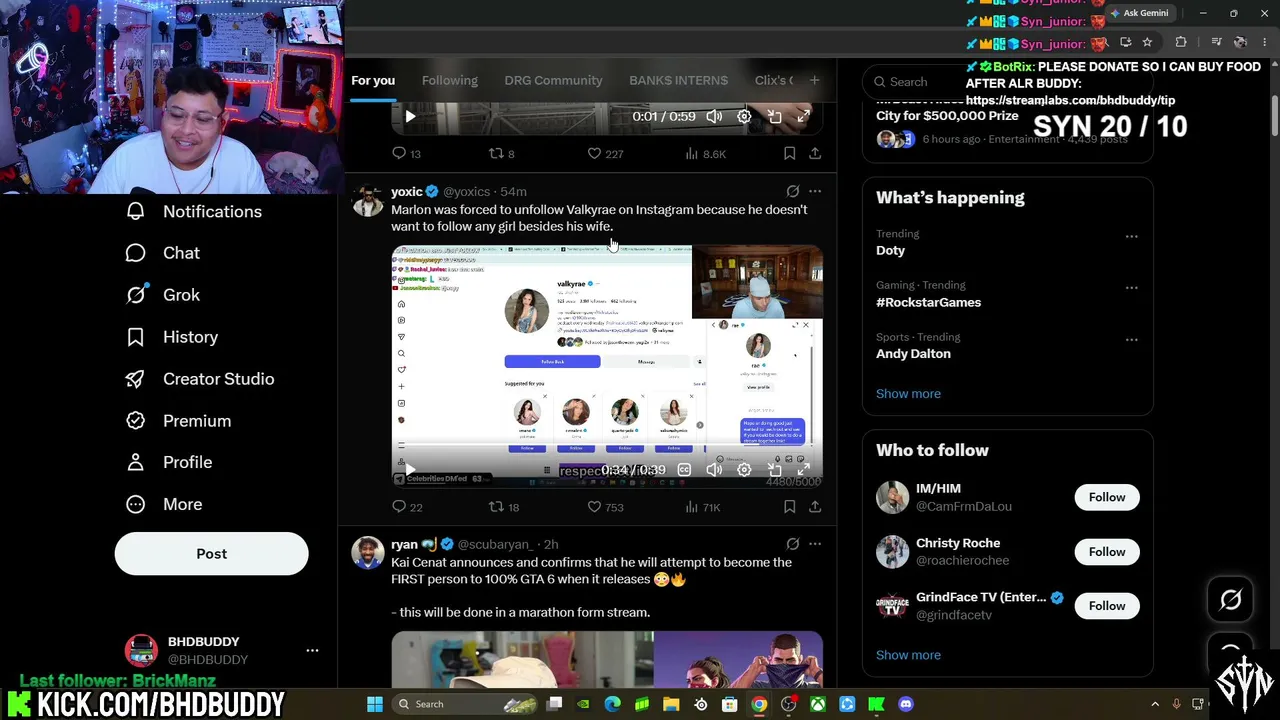1280x720 pixels.
Task: Open yoxic's profile from the post header
Action: click(x=407, y=191)
